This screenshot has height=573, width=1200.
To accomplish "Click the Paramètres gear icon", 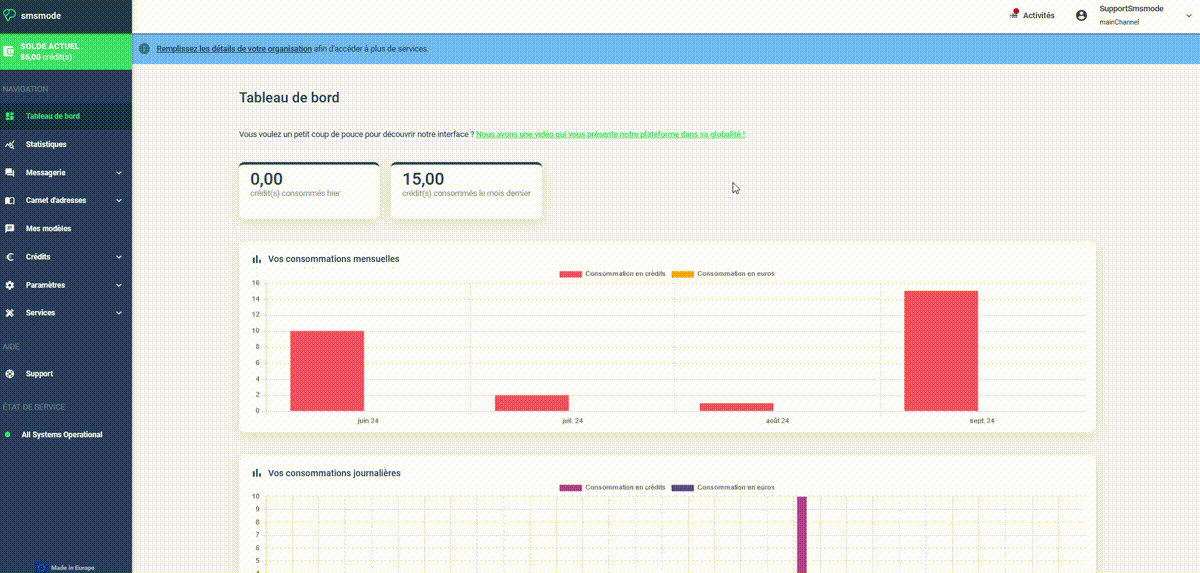I will pos(10,285).
